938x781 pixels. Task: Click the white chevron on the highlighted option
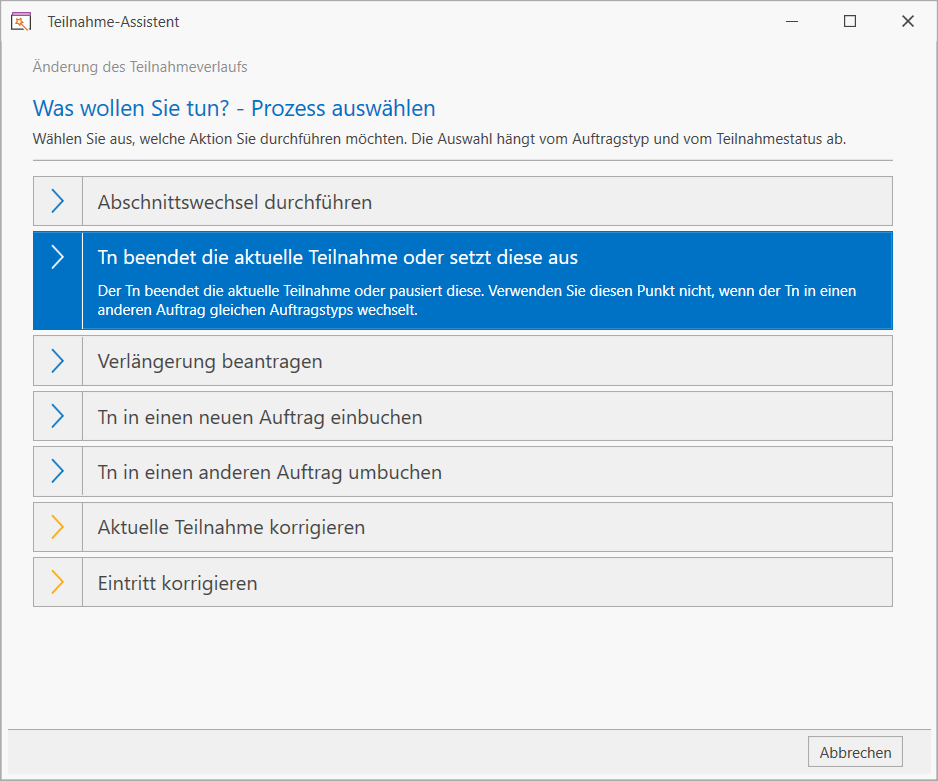[57, 257]
